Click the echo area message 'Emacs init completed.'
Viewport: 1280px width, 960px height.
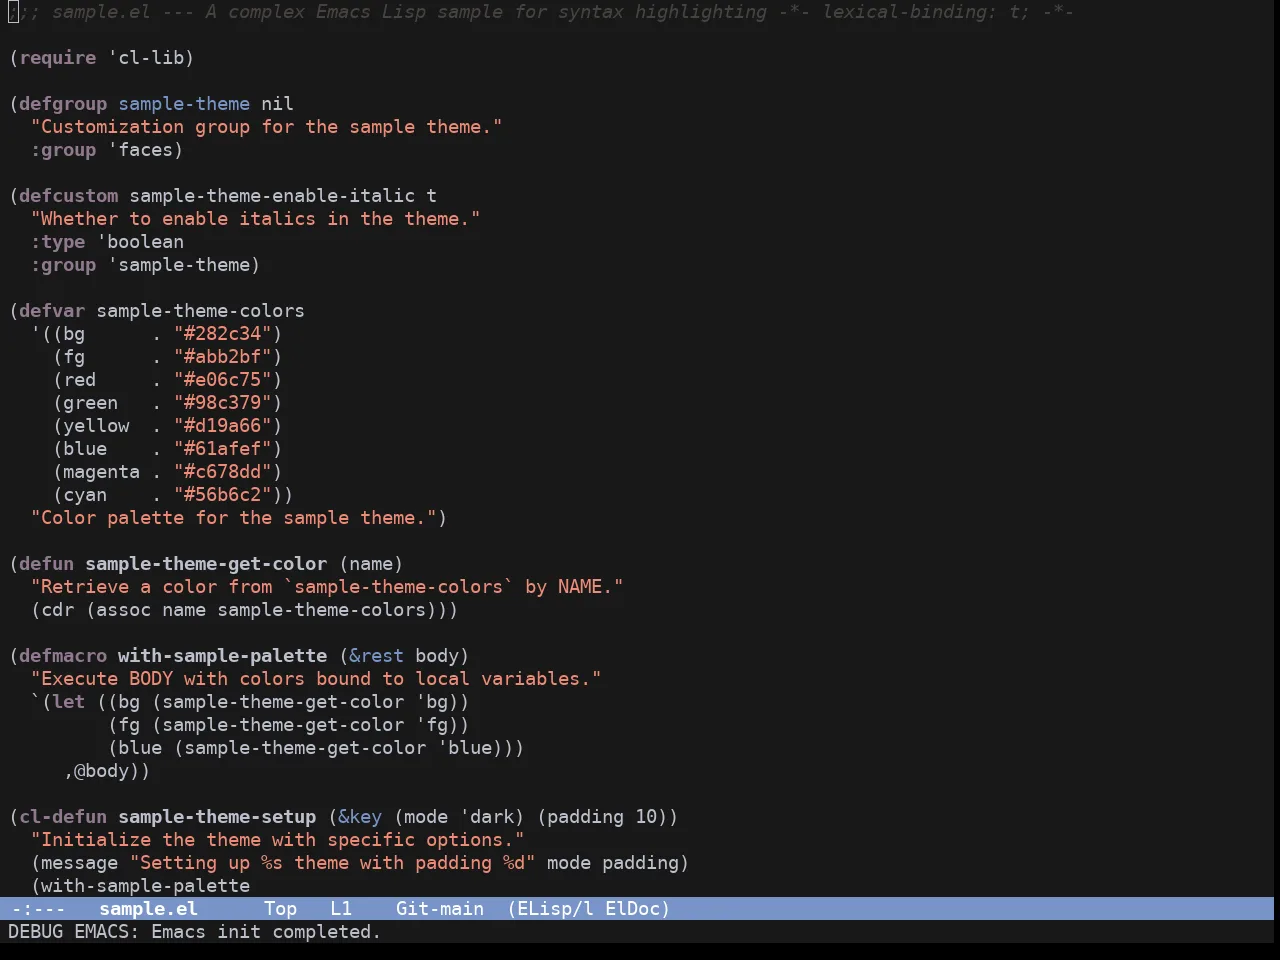coord(266,931)
